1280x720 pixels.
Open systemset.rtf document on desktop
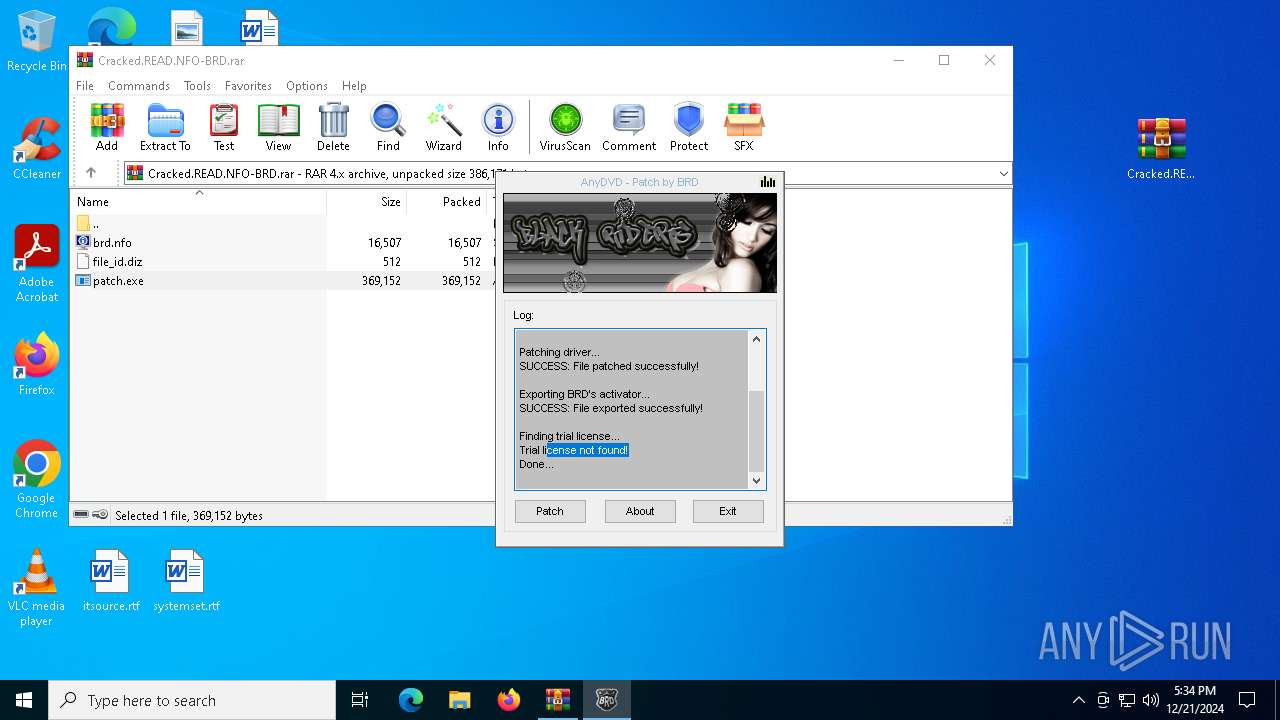pyautogui.click(x=186, y=580)
